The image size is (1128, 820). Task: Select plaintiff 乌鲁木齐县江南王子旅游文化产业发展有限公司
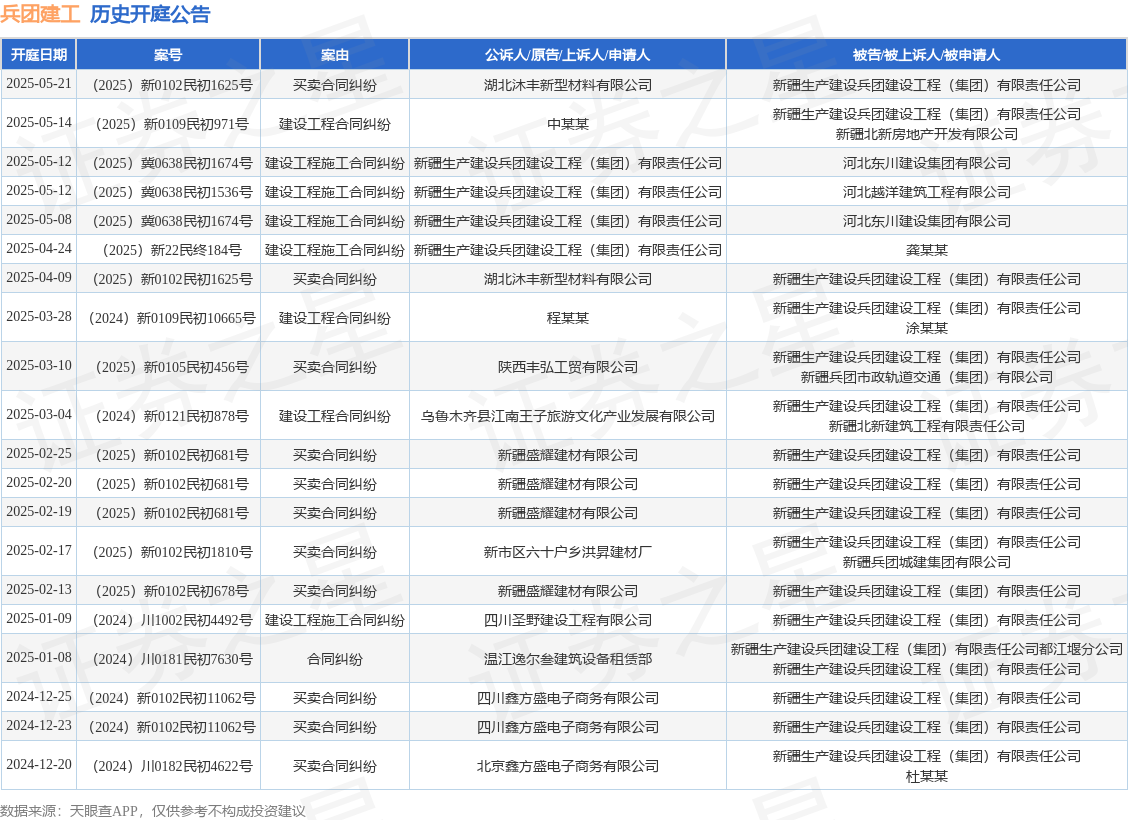pyautogui.click(x=568, y=416)
